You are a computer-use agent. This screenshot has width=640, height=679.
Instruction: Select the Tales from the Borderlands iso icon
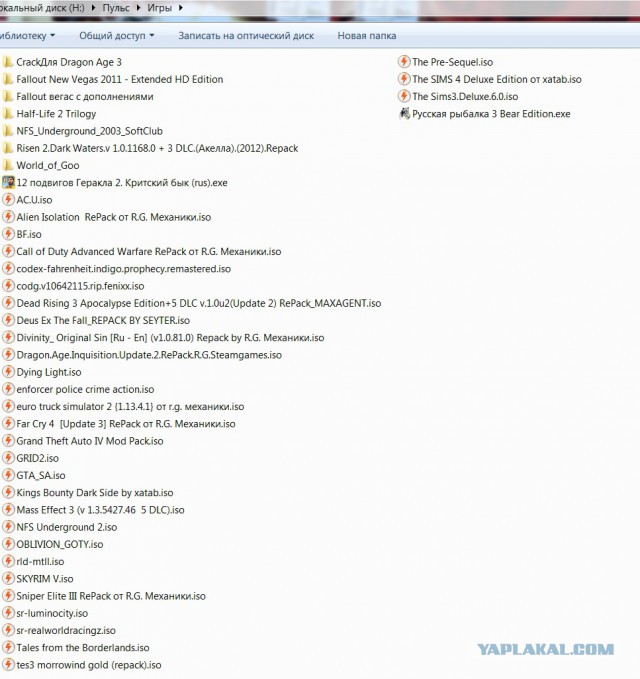pos(8,648)
